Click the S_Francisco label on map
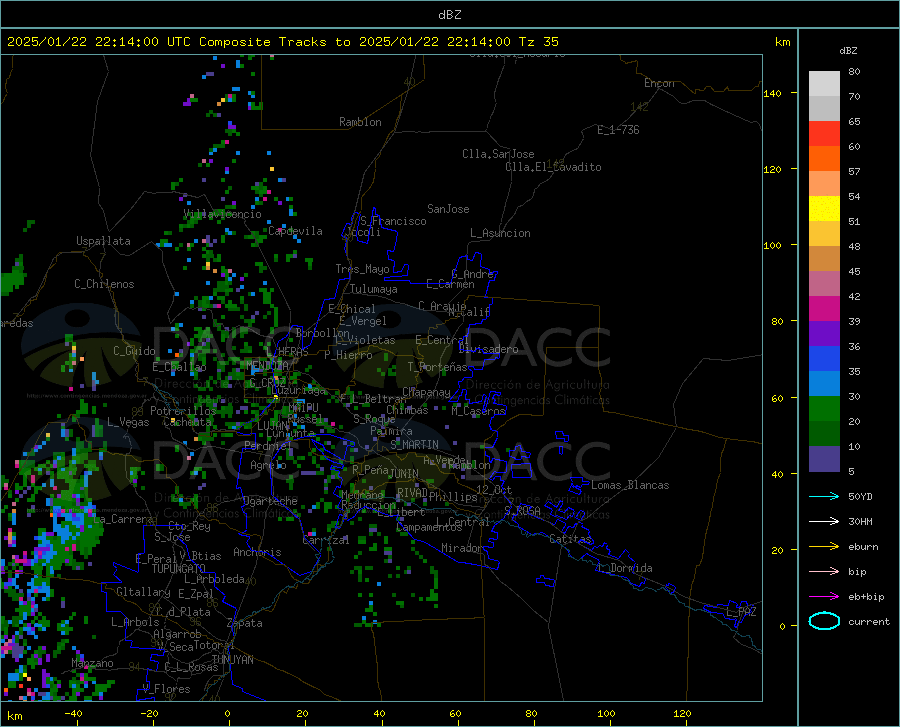 [x=393, y=221]
